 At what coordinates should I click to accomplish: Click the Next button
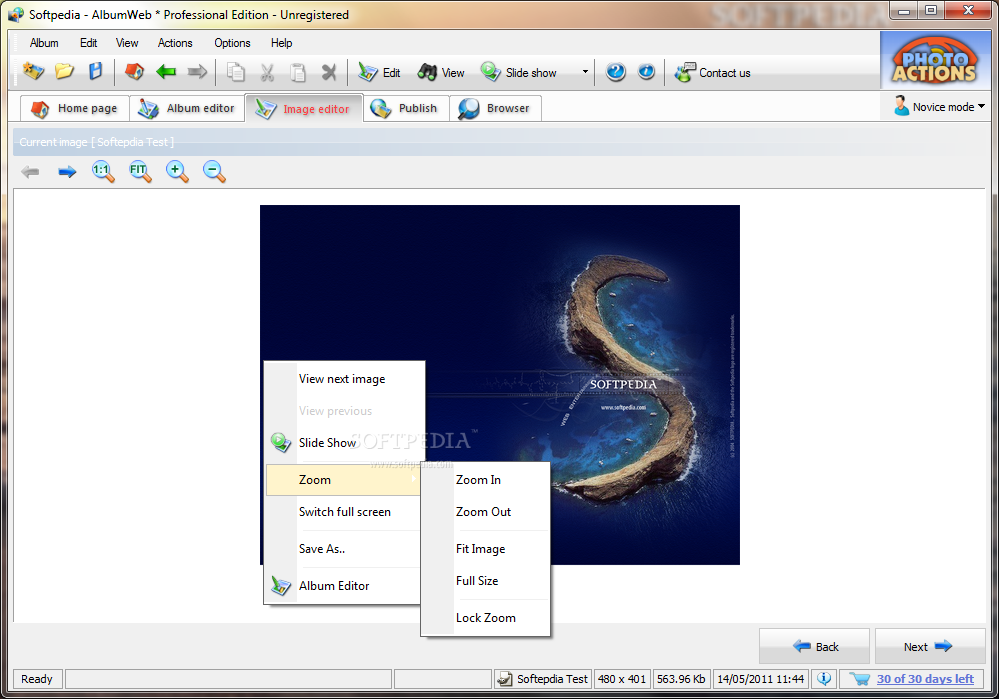pyautogui.click(x=930, y=646)
